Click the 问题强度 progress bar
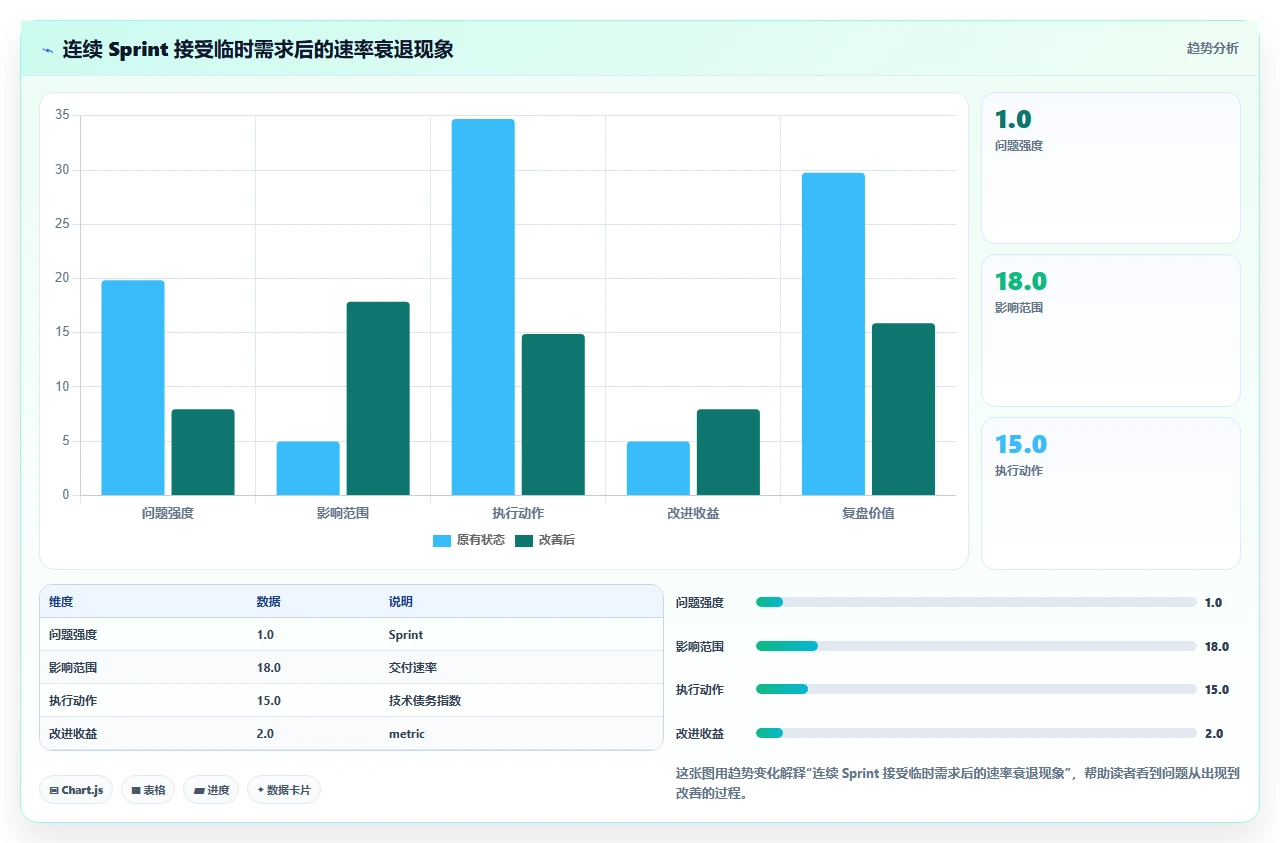The height and width of the screenshot is (843, 1280). tap(976, 602)
